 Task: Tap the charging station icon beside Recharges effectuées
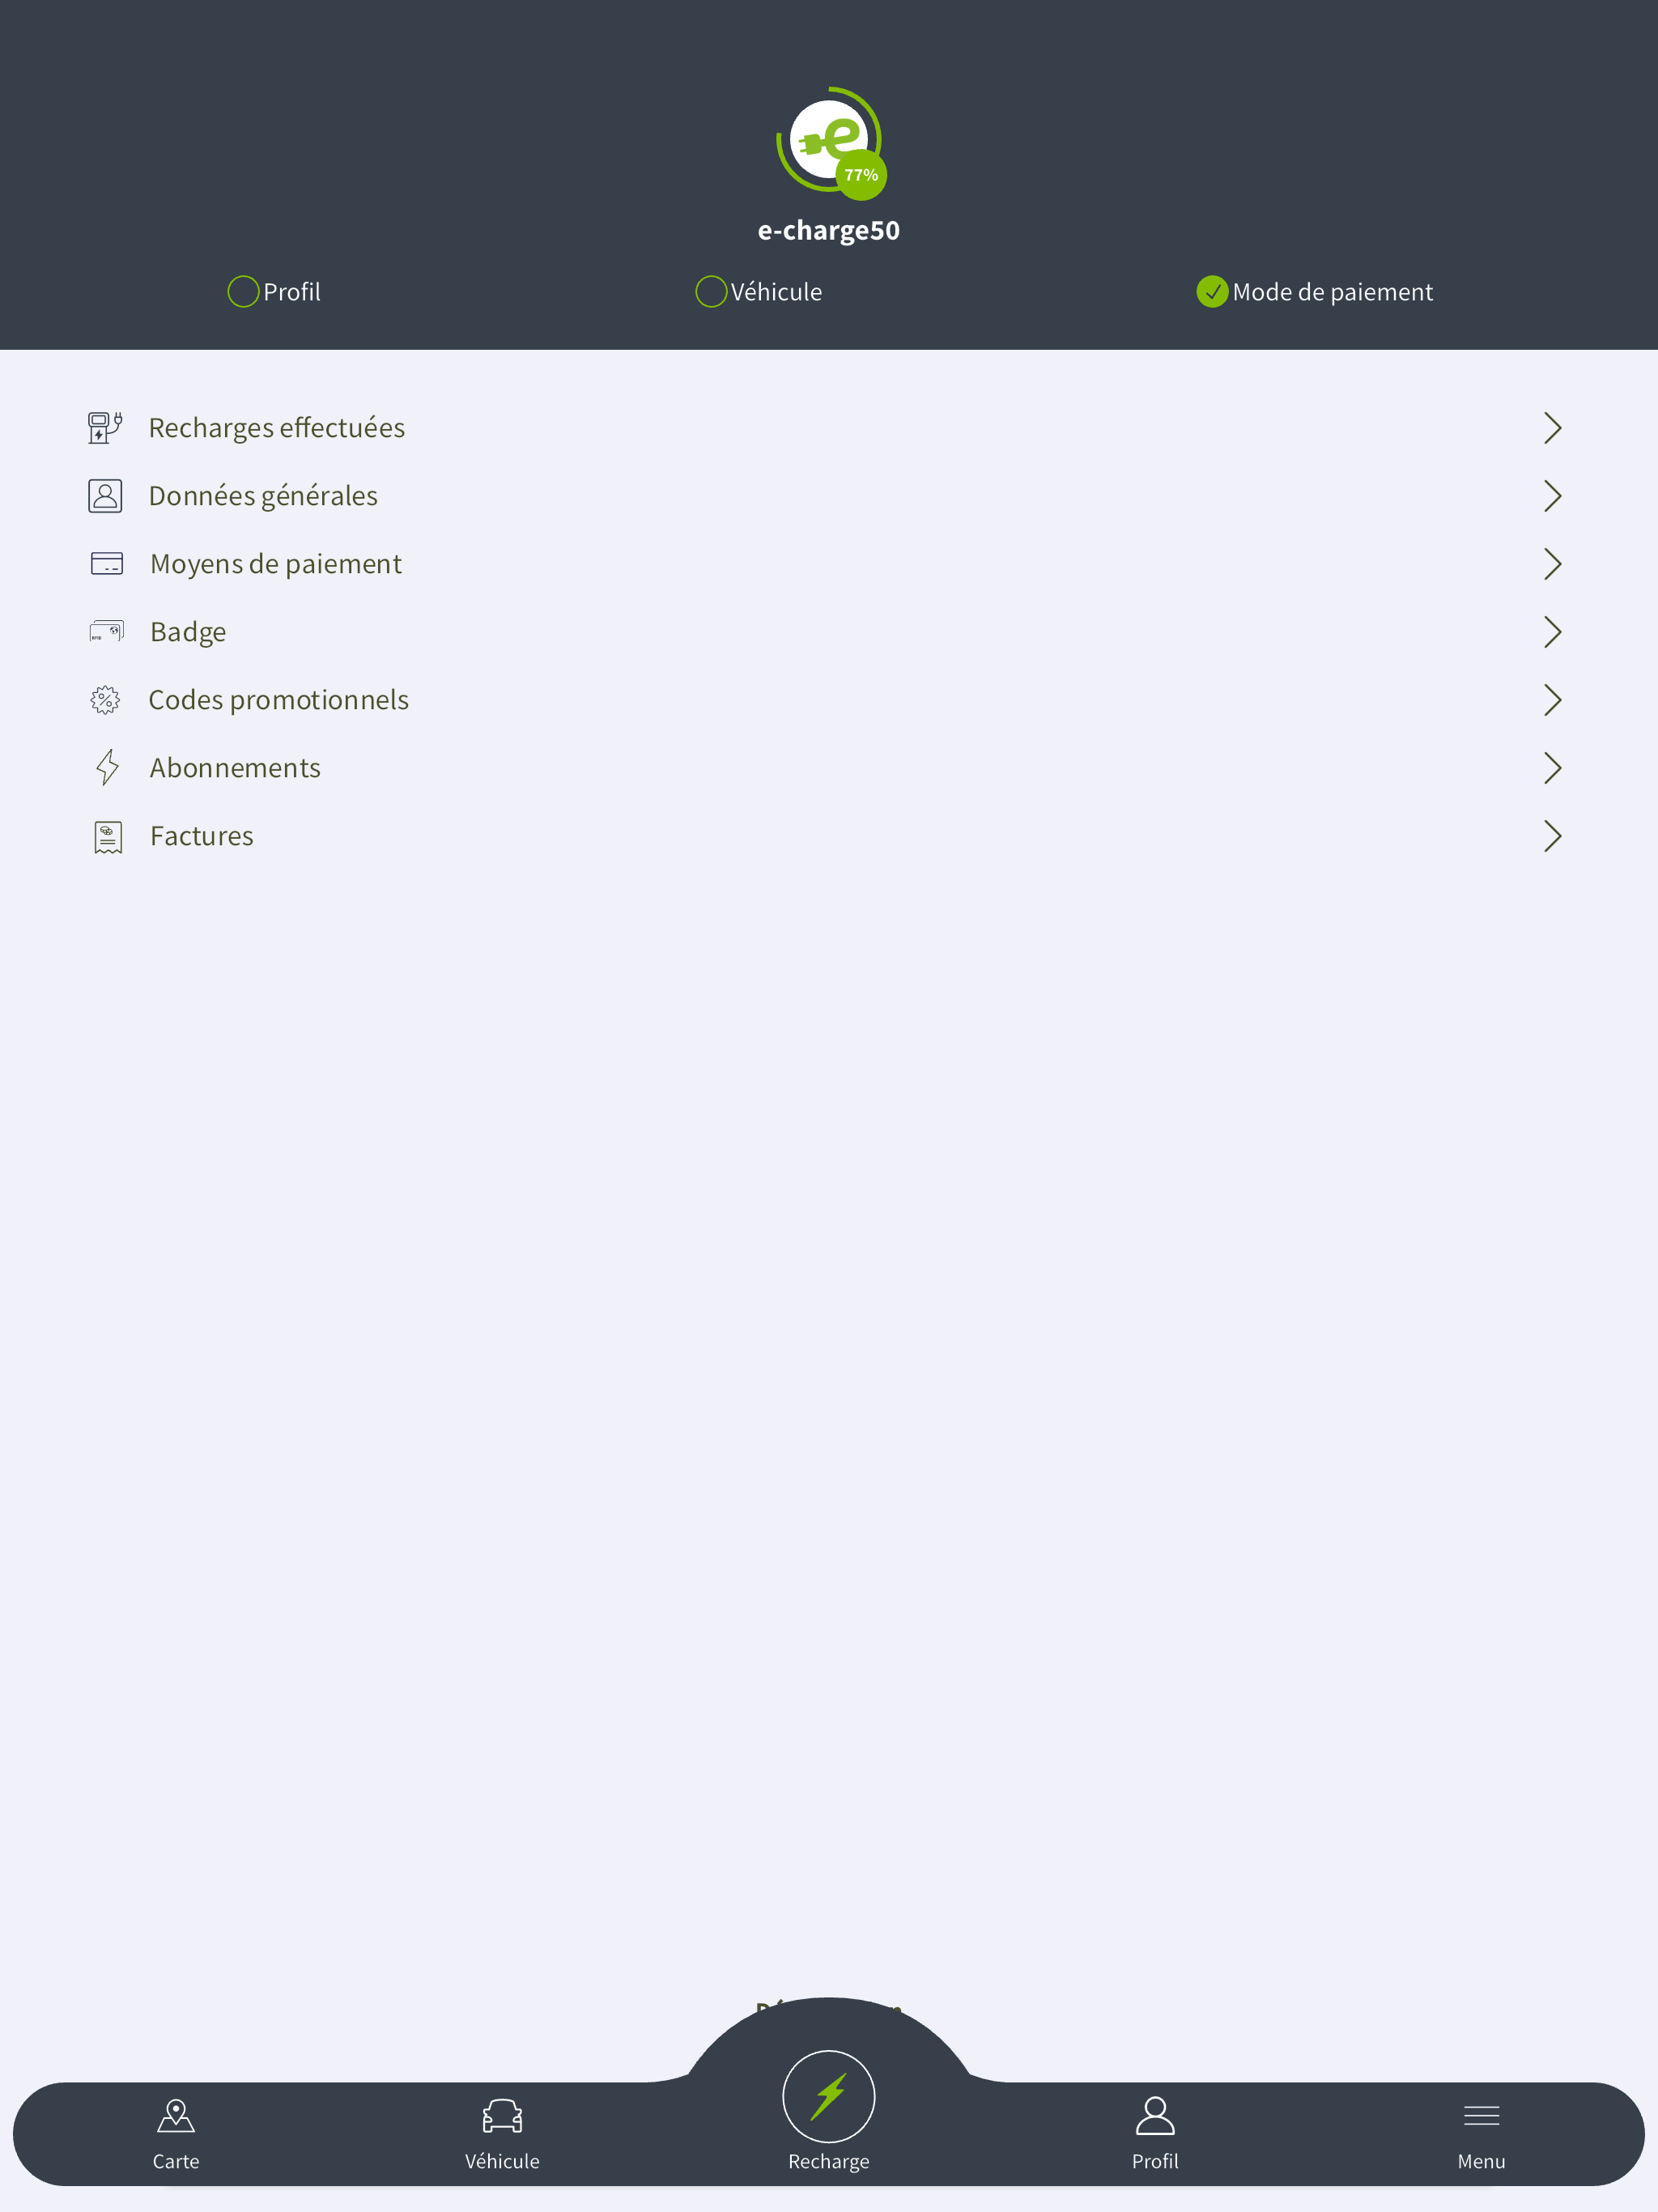[x=105, y=428]
